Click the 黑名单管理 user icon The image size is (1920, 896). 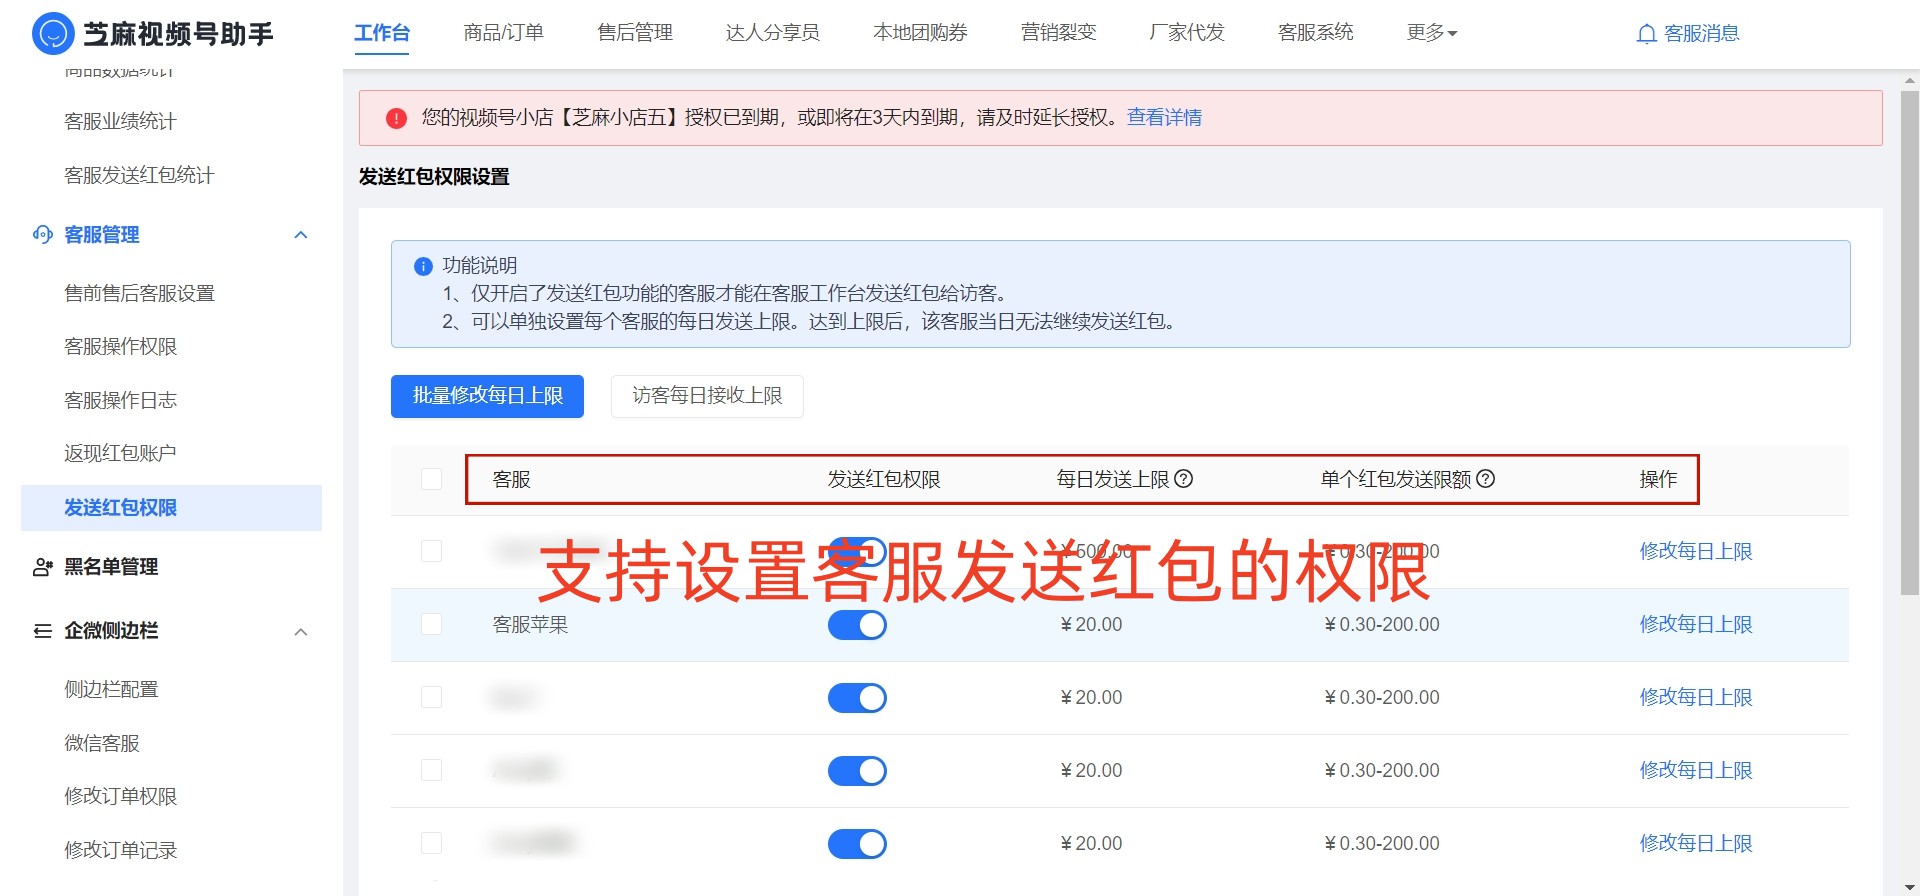point(43,567)
